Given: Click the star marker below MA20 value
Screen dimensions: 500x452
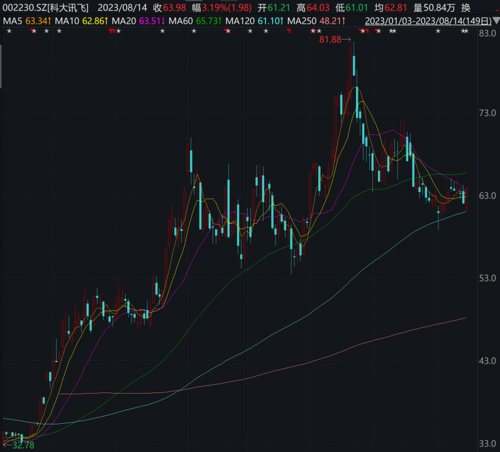Looking at the screenshot, I should (162, 31).
